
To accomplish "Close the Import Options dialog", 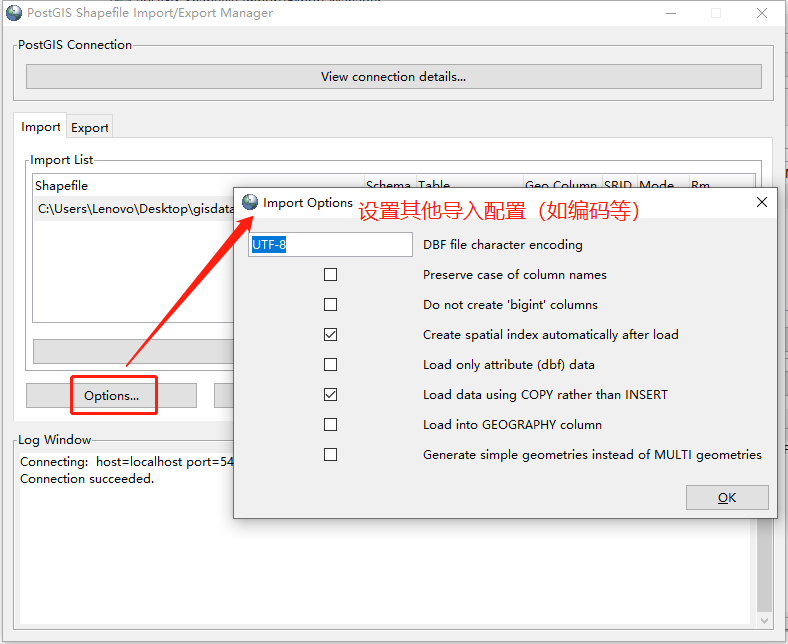I will coord(761,202).
